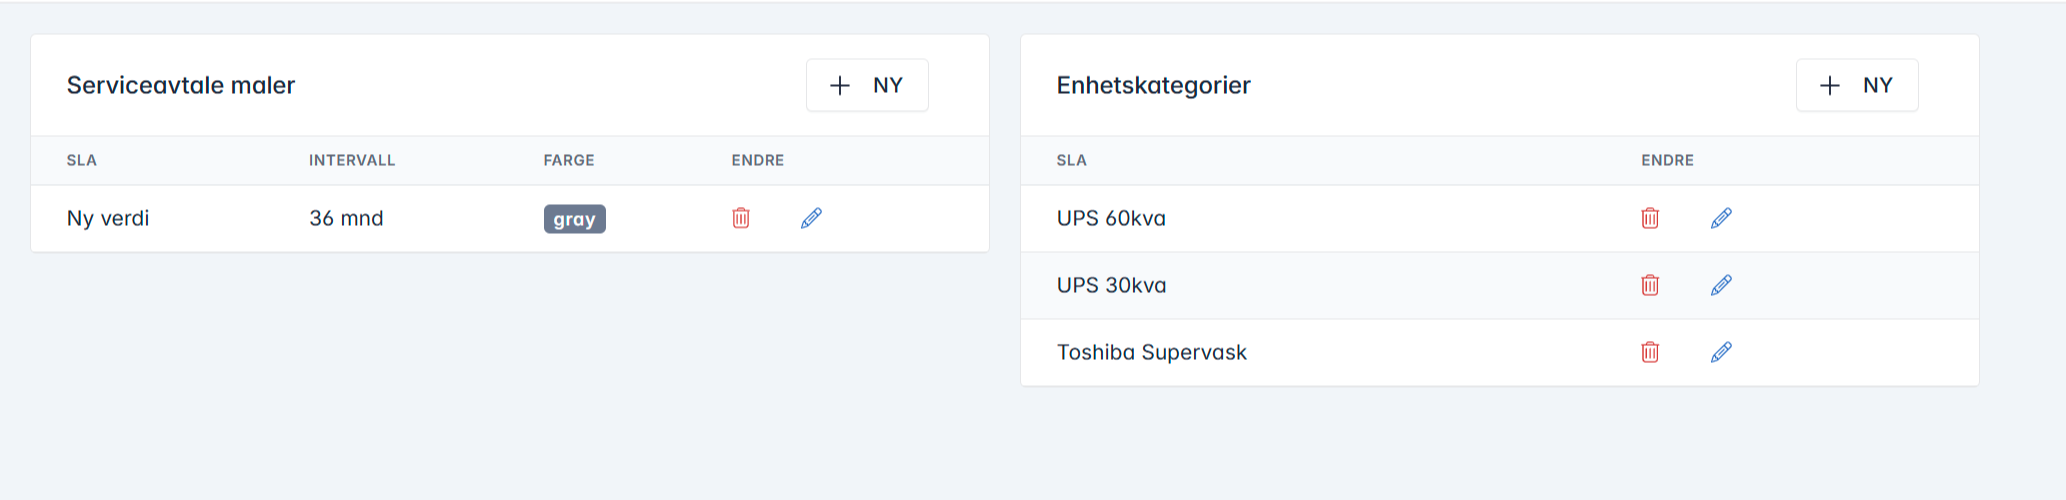The height and width of the screenshot is (500, 2066).
Task: Select the Toshiba Supervask row label
Action: 1151,352
